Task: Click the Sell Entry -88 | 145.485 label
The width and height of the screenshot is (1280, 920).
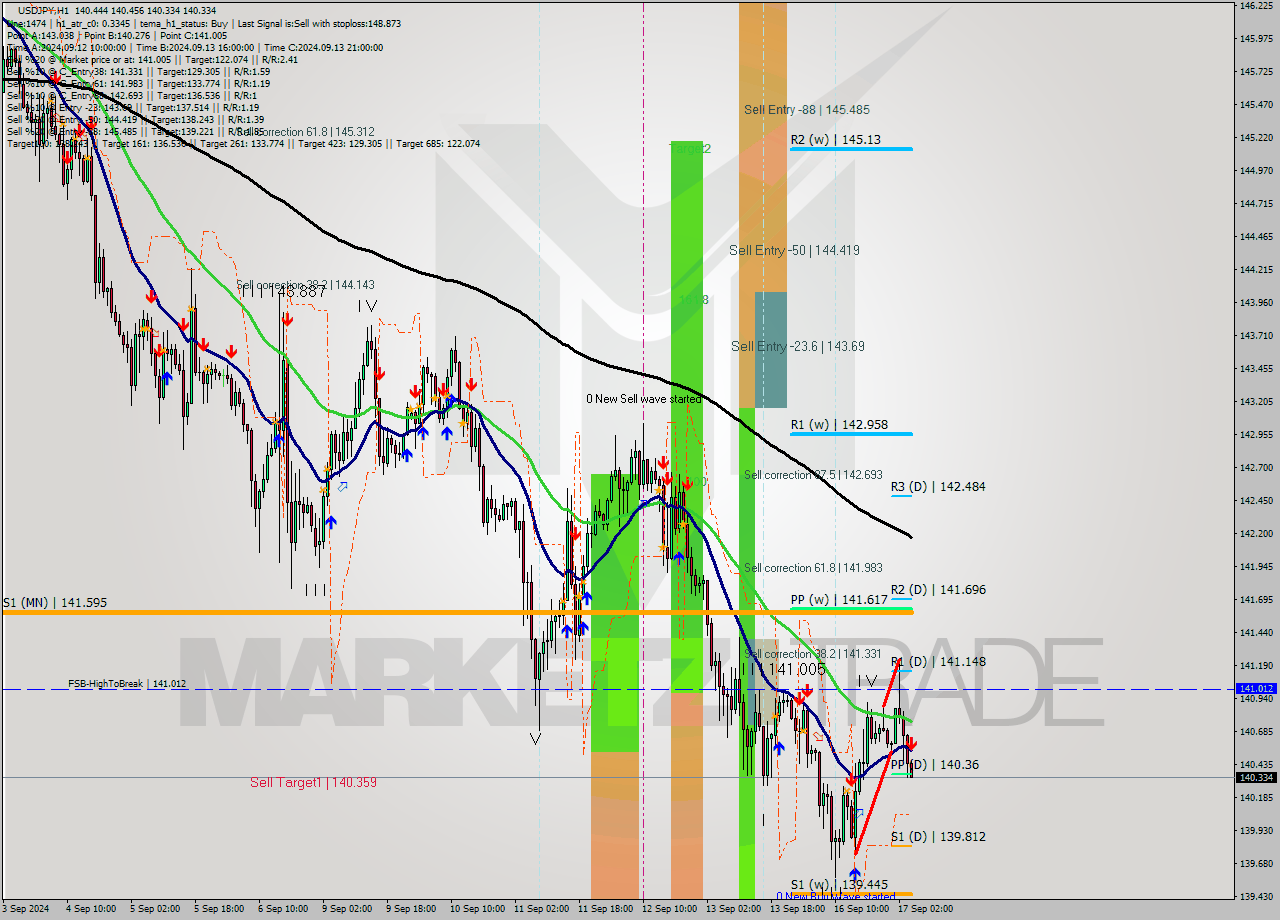Action: coord(806,110)
